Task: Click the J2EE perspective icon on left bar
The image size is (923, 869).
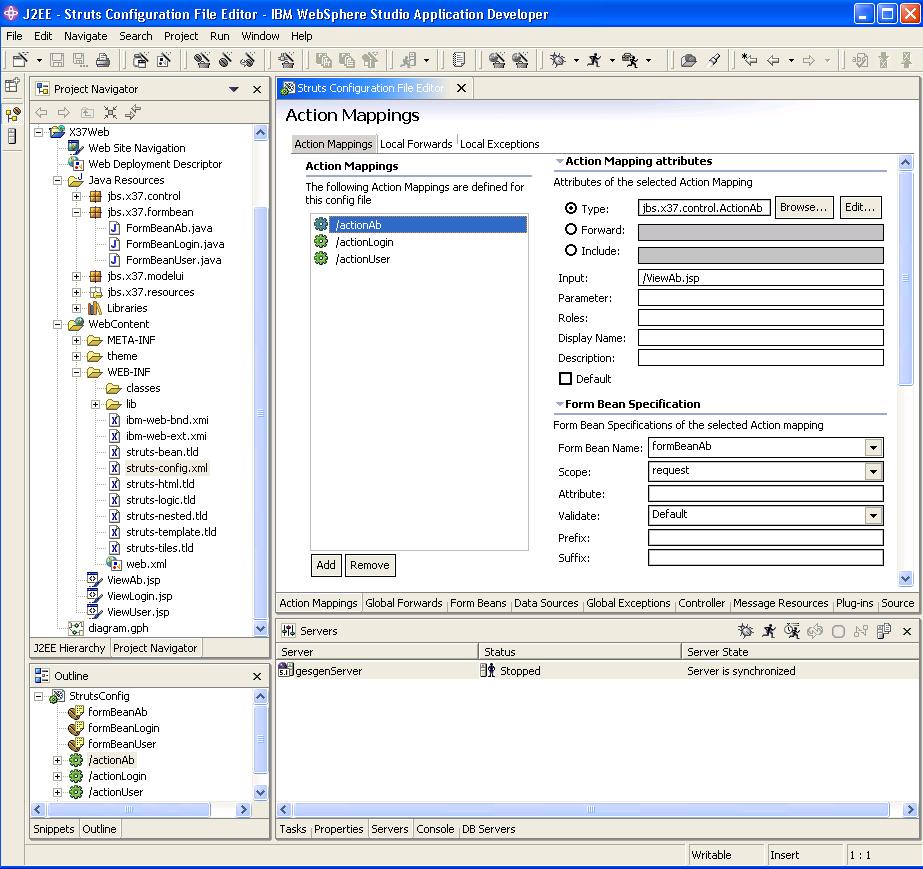Action: 12,113
